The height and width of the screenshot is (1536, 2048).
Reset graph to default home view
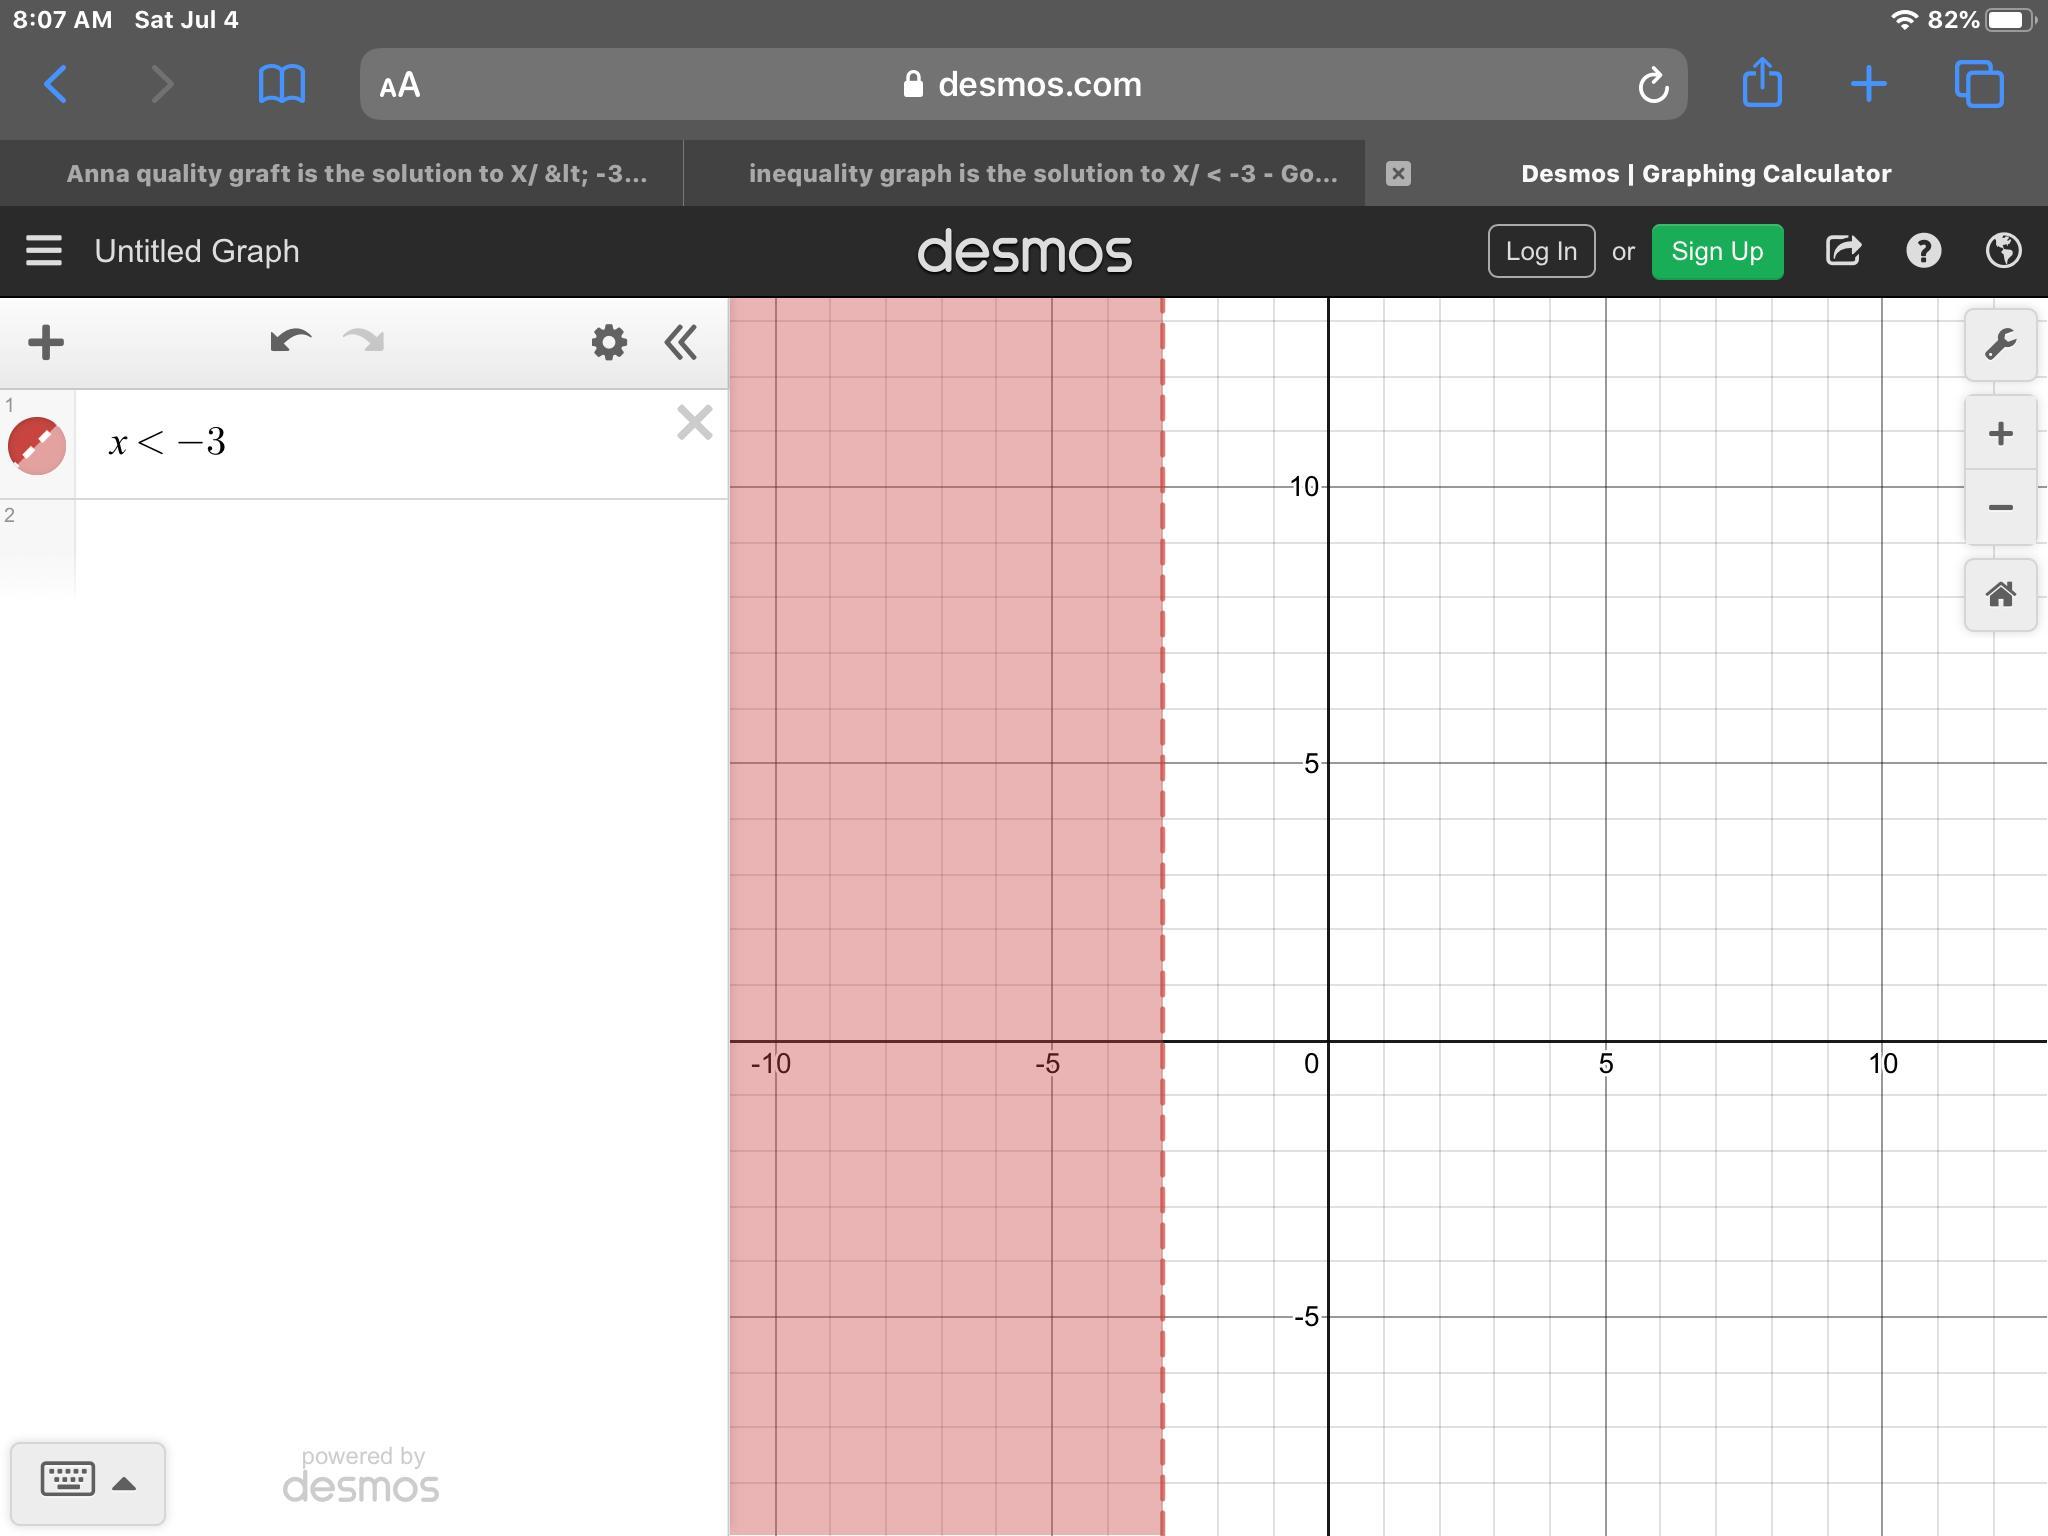(2000, 595)
